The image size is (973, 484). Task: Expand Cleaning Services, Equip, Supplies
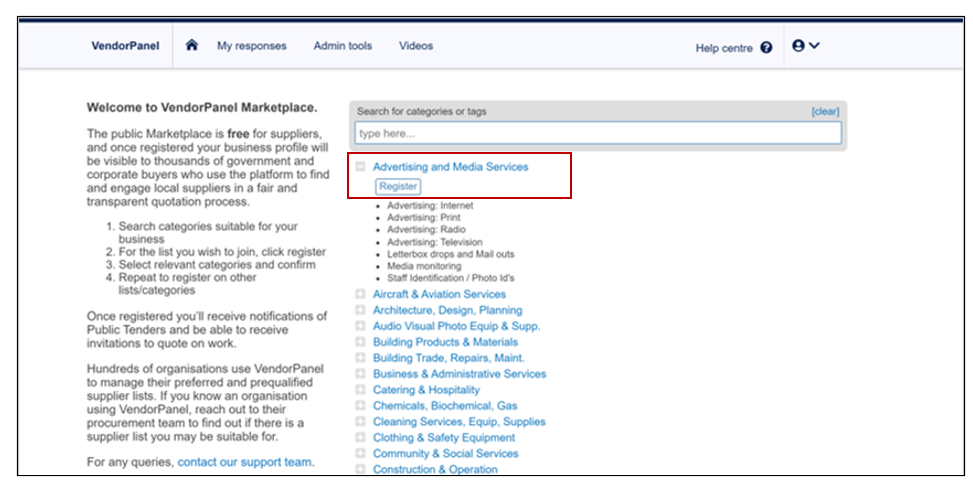coord(361,421)
